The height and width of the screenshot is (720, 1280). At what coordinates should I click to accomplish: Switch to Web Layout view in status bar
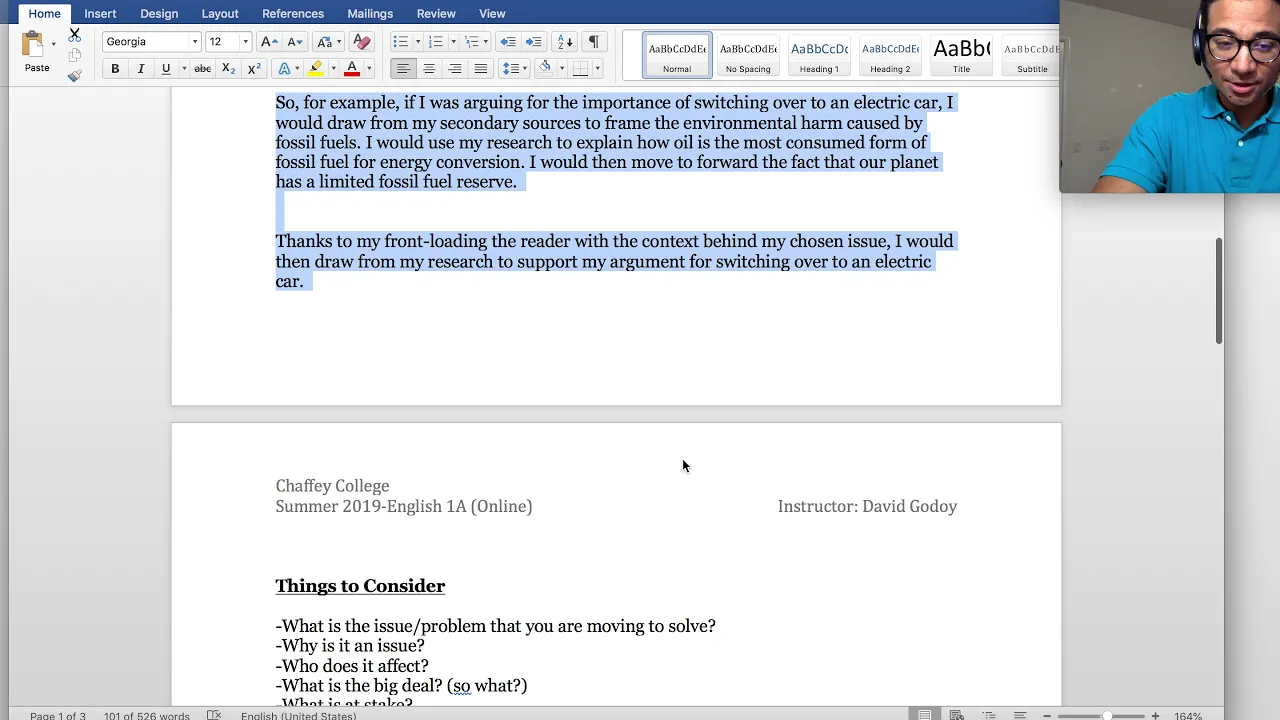coord(957,715)
